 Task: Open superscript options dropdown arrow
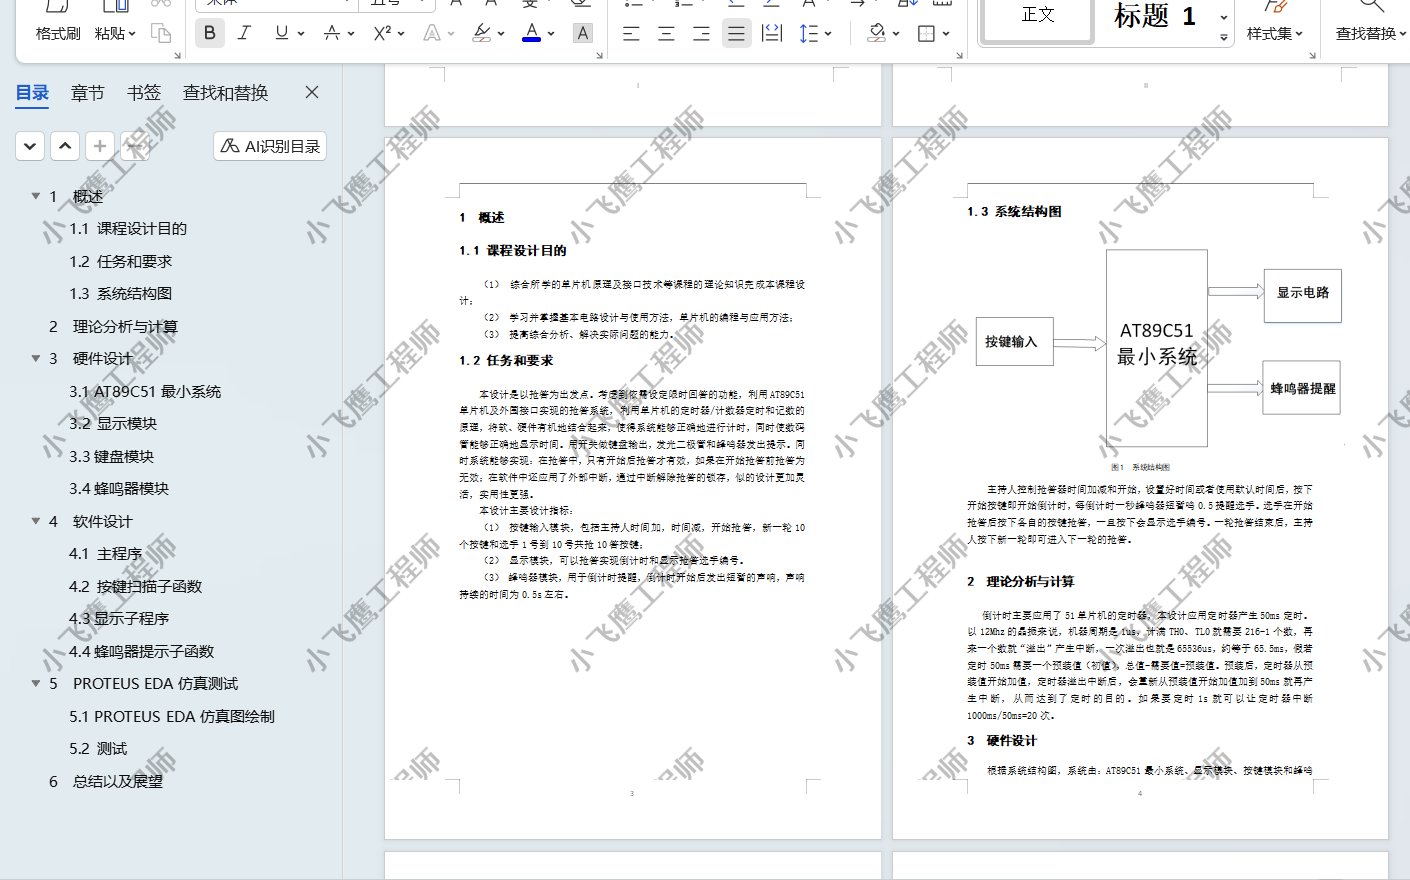[401, 34]
